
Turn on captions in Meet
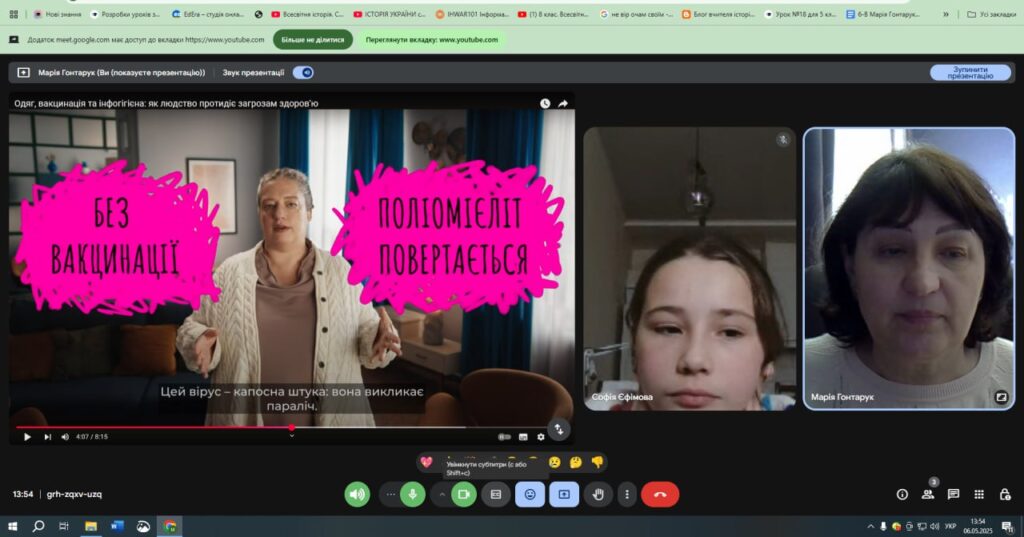(x=496, y=495)
